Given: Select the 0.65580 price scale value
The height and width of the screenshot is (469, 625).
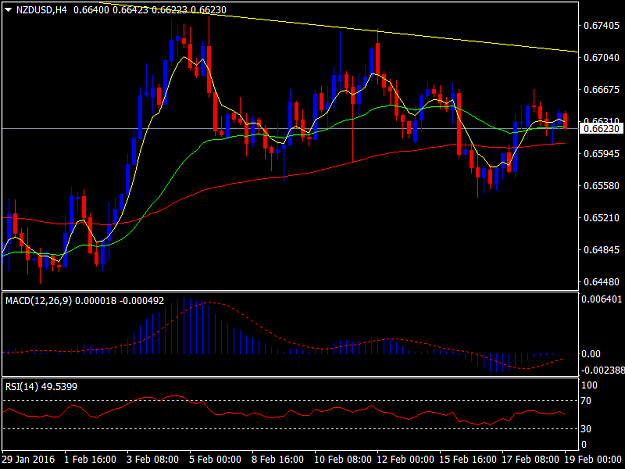Looking at the screenshot, I should (x=601, y=186).
